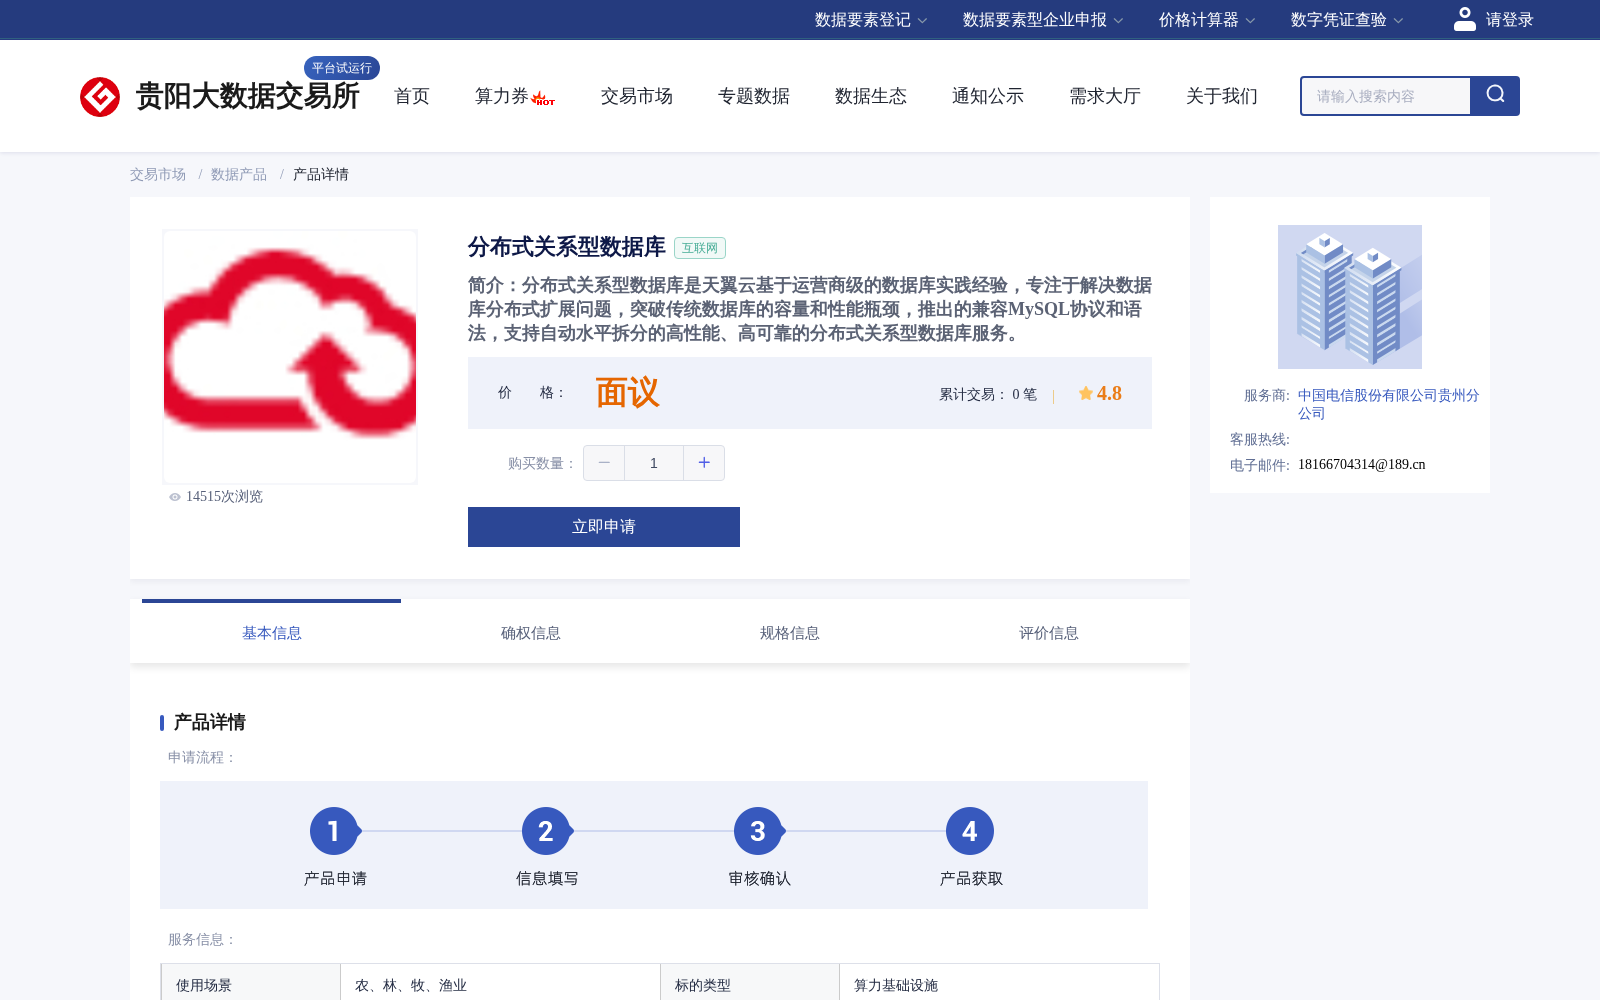The image size is (1600, 1000).
Task: Click the 平台试运行 badge
Action: click(342, 68)
